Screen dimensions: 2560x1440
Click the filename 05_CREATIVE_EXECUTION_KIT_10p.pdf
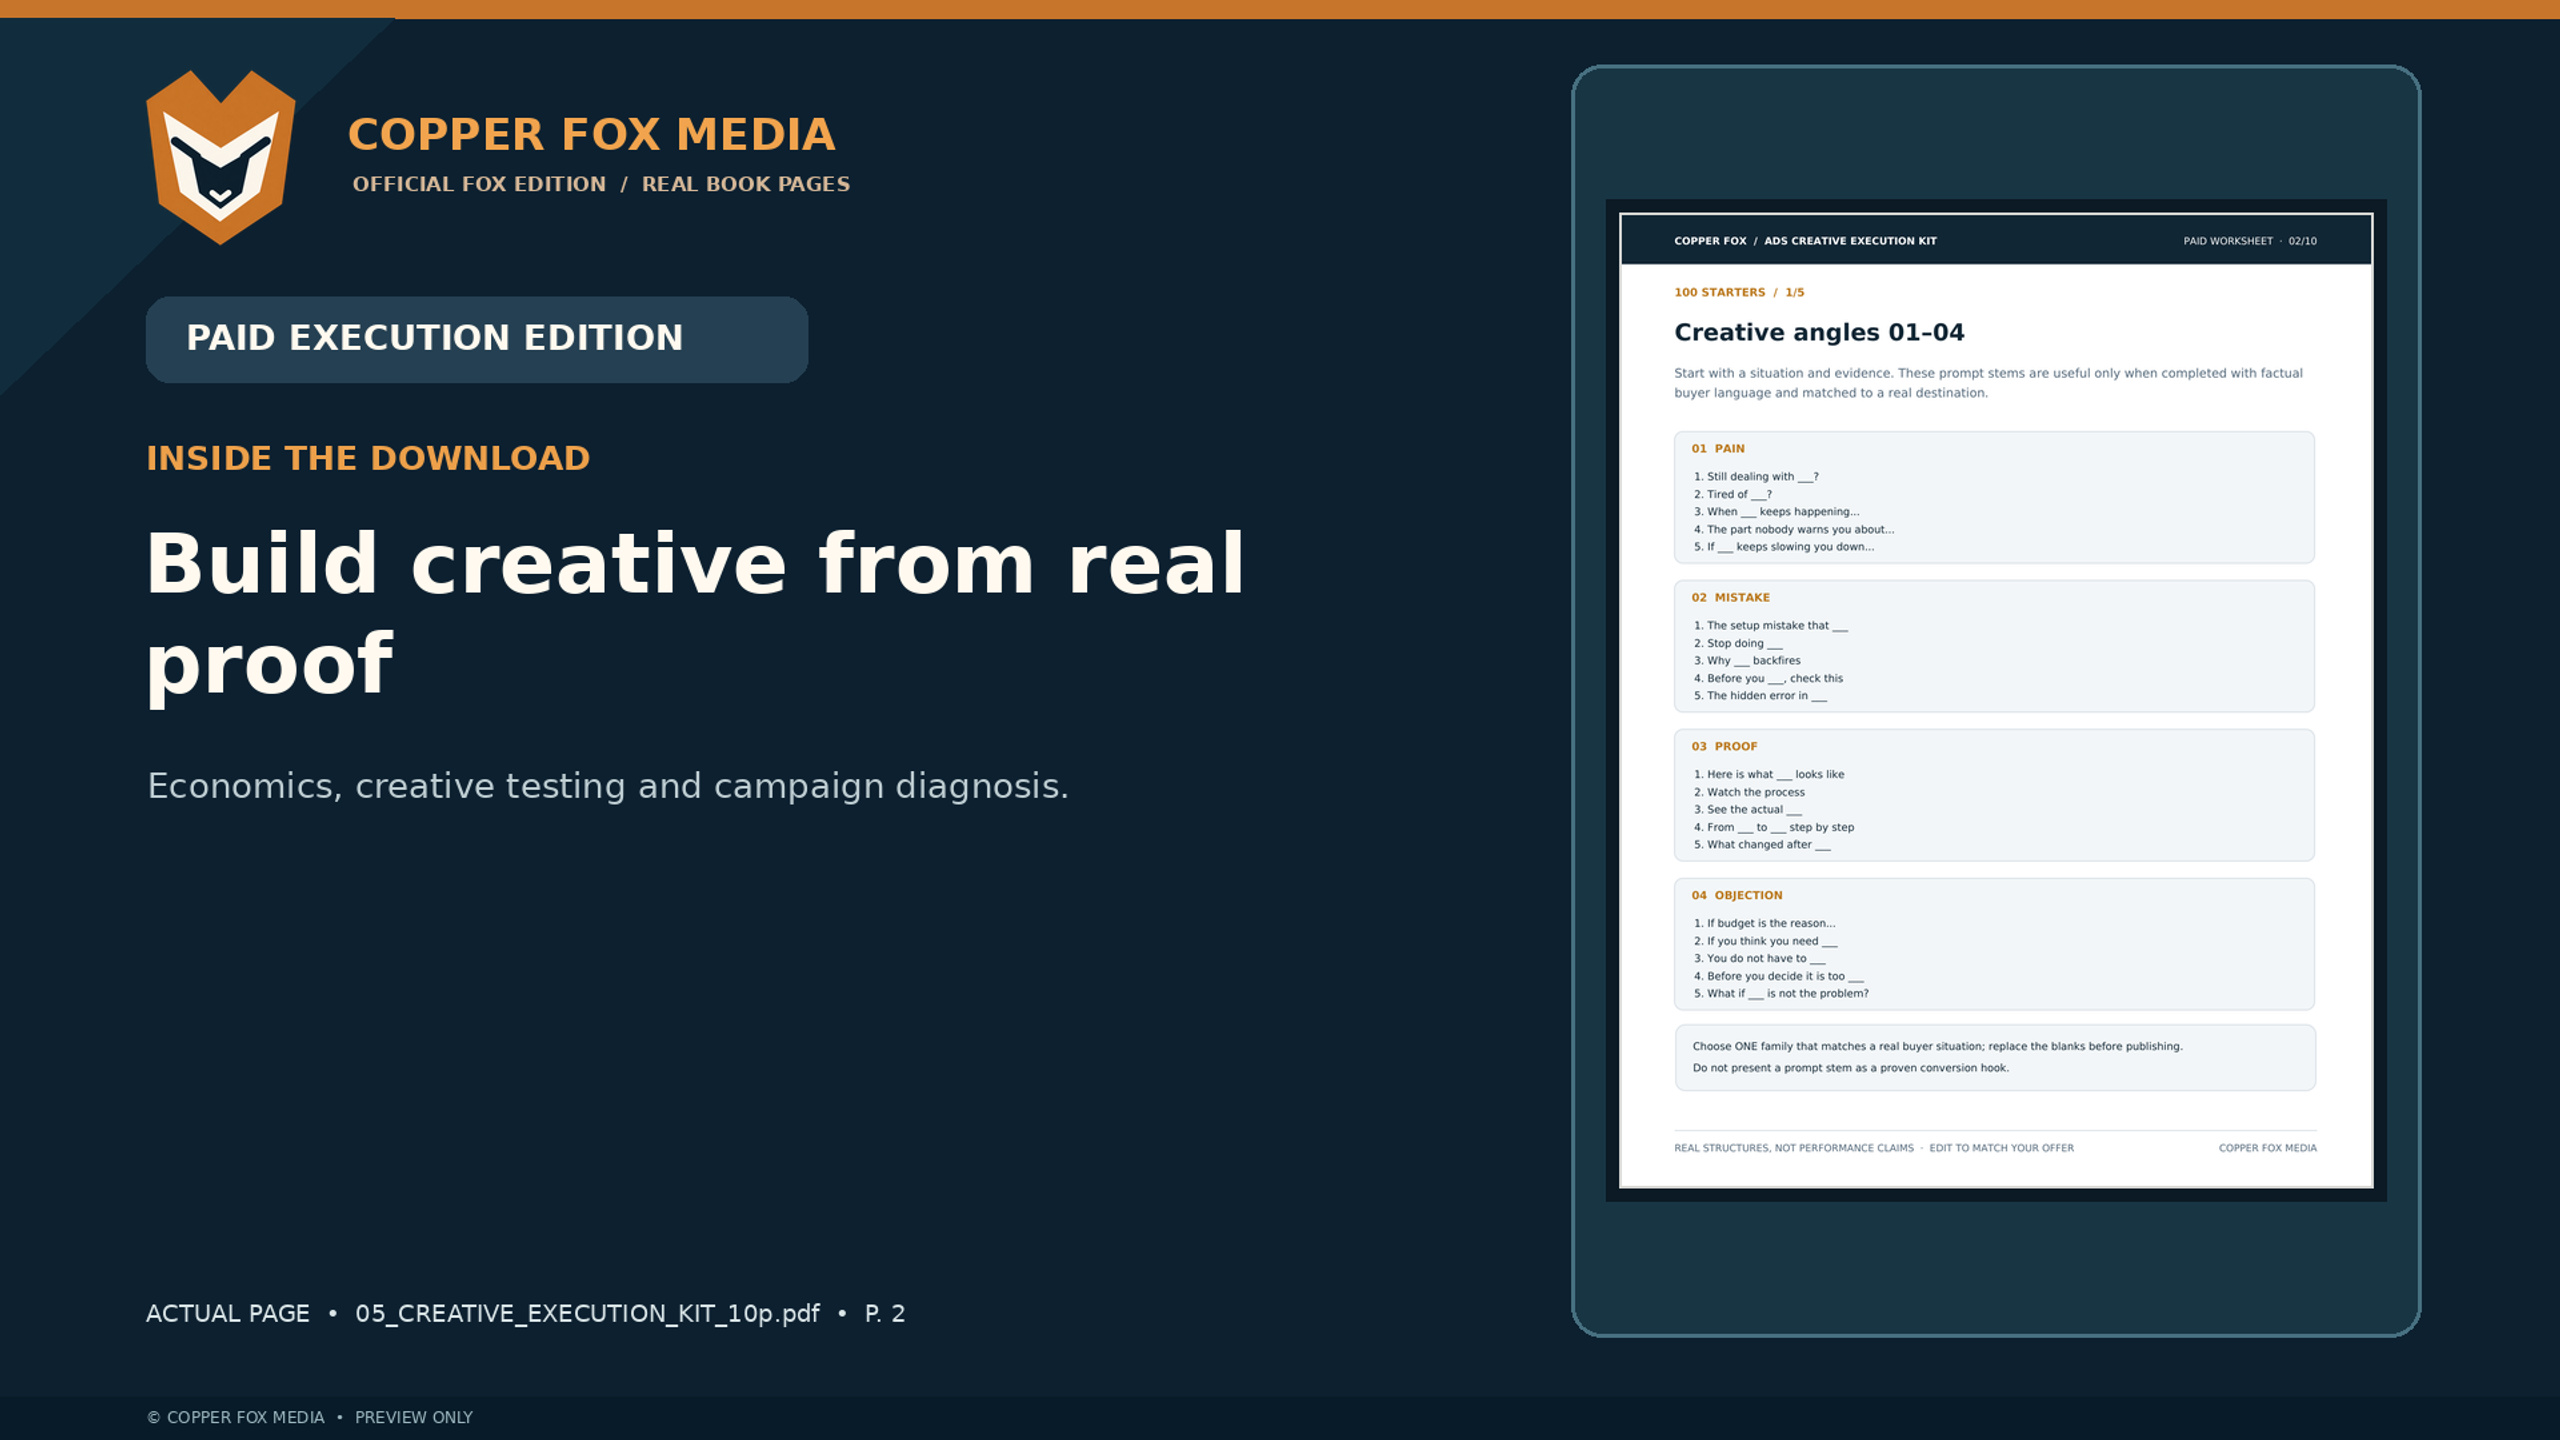pyautogui.click(x=587, y=1313)
